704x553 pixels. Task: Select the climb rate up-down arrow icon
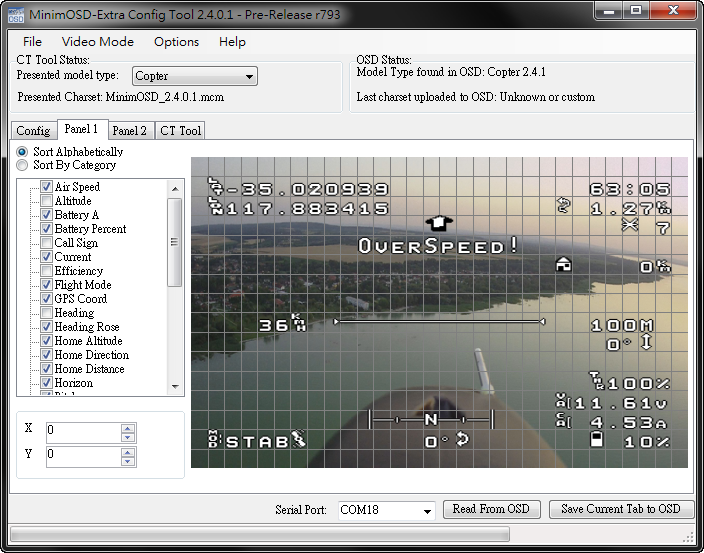646,342
